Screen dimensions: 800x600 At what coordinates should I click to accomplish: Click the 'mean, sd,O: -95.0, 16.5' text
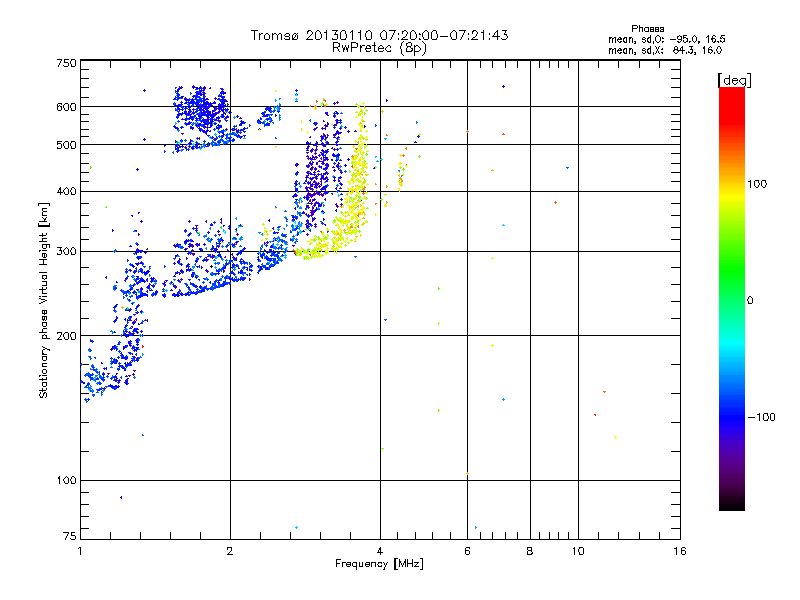tap(666, 39)
